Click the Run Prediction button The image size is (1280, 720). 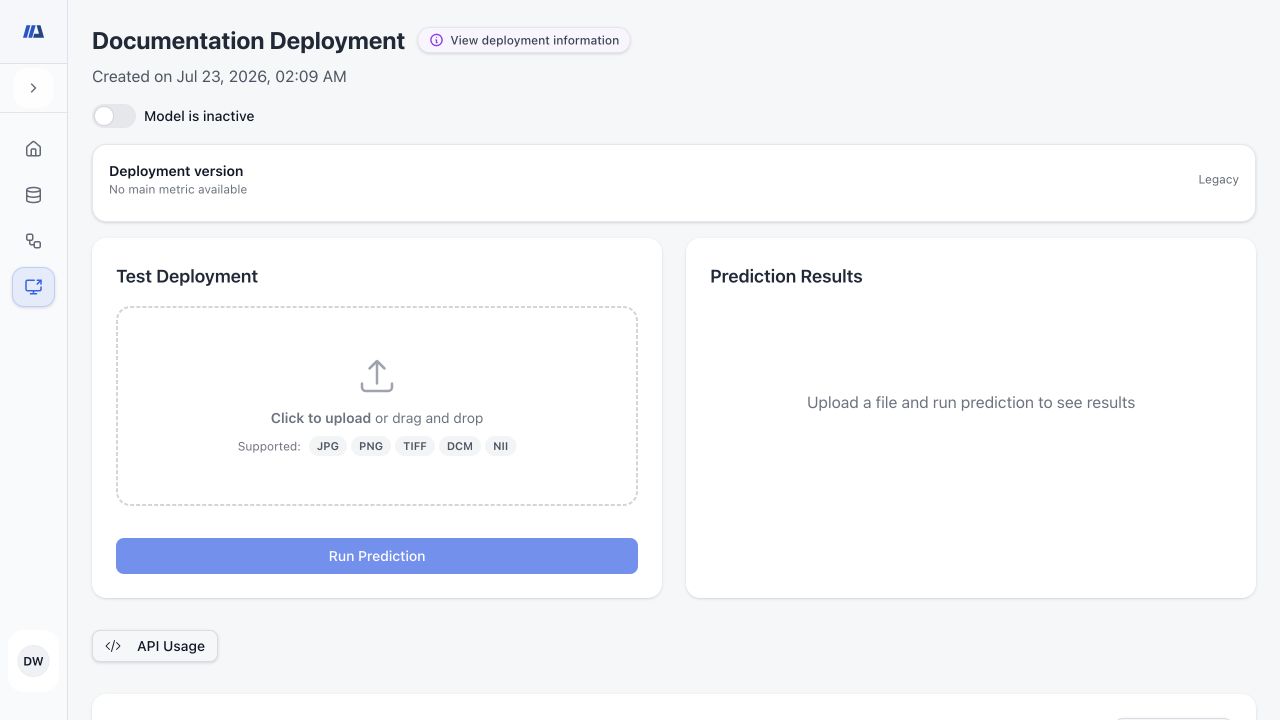coord(377,556)
